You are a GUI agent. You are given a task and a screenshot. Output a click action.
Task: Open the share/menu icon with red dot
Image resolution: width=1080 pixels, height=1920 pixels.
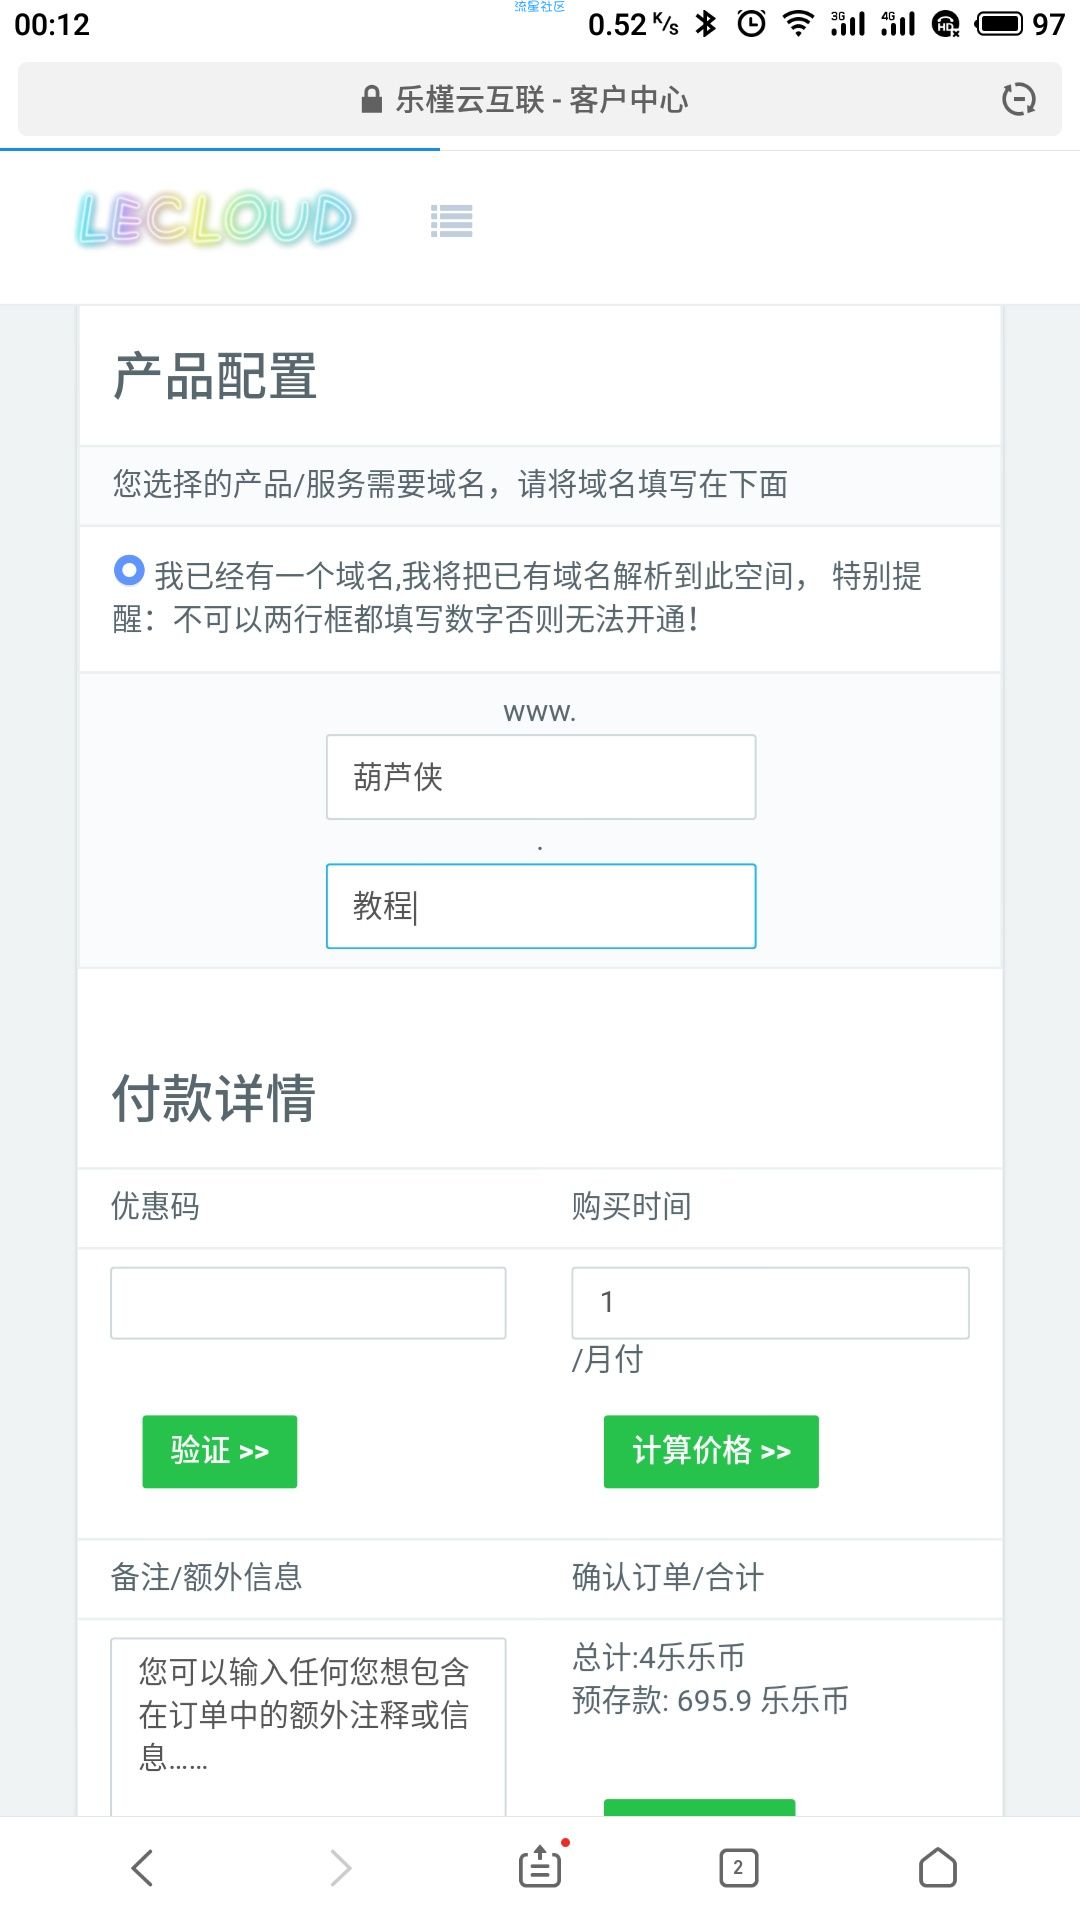point(541,1865)
